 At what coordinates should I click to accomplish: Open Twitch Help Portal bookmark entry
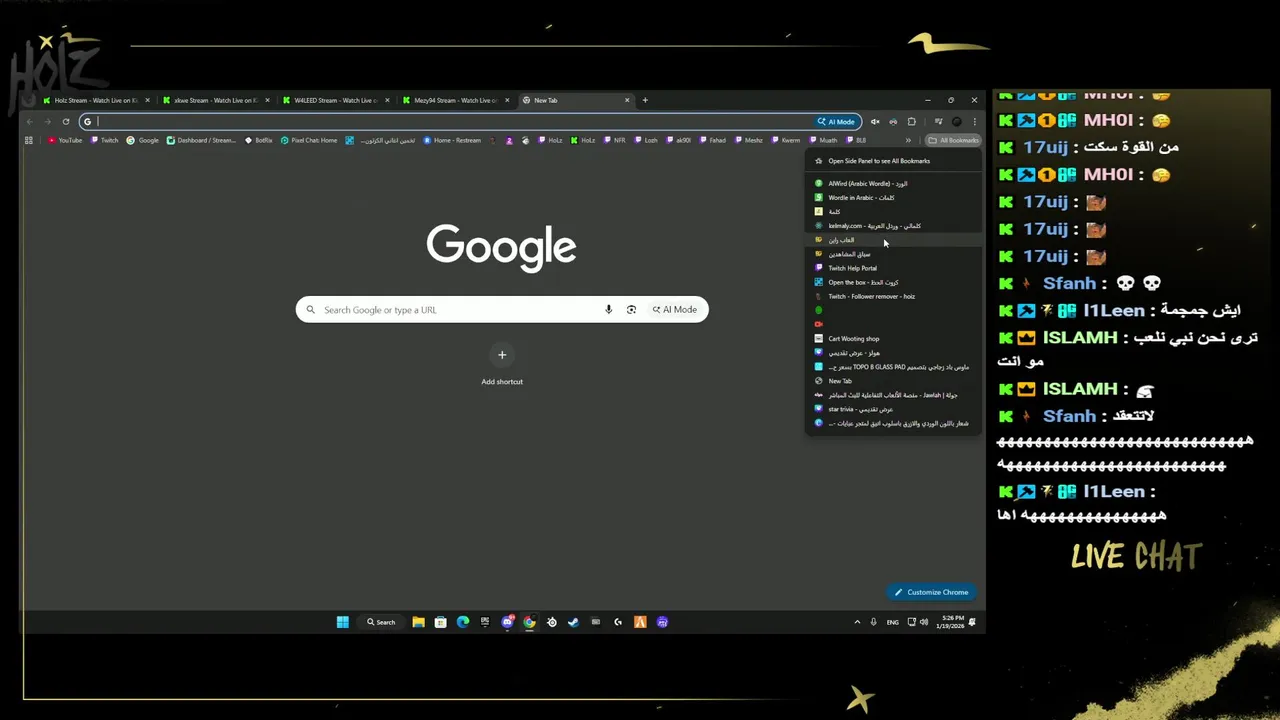pyautogui.click(x=894, y=268)
